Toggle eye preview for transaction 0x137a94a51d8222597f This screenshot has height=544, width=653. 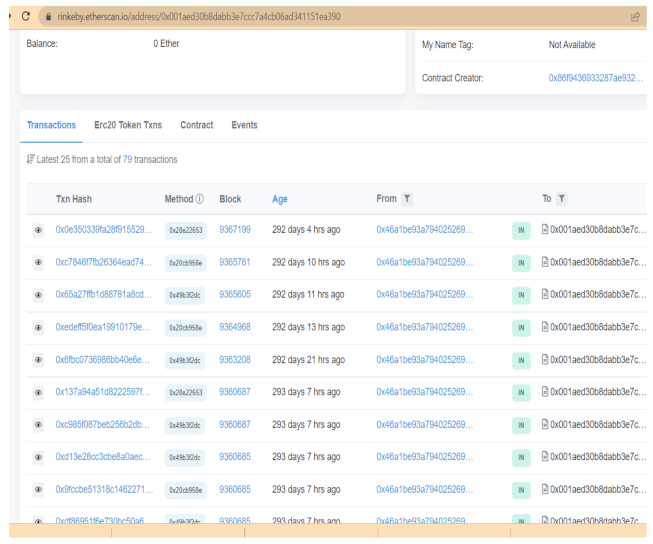[x=38, y=393]
